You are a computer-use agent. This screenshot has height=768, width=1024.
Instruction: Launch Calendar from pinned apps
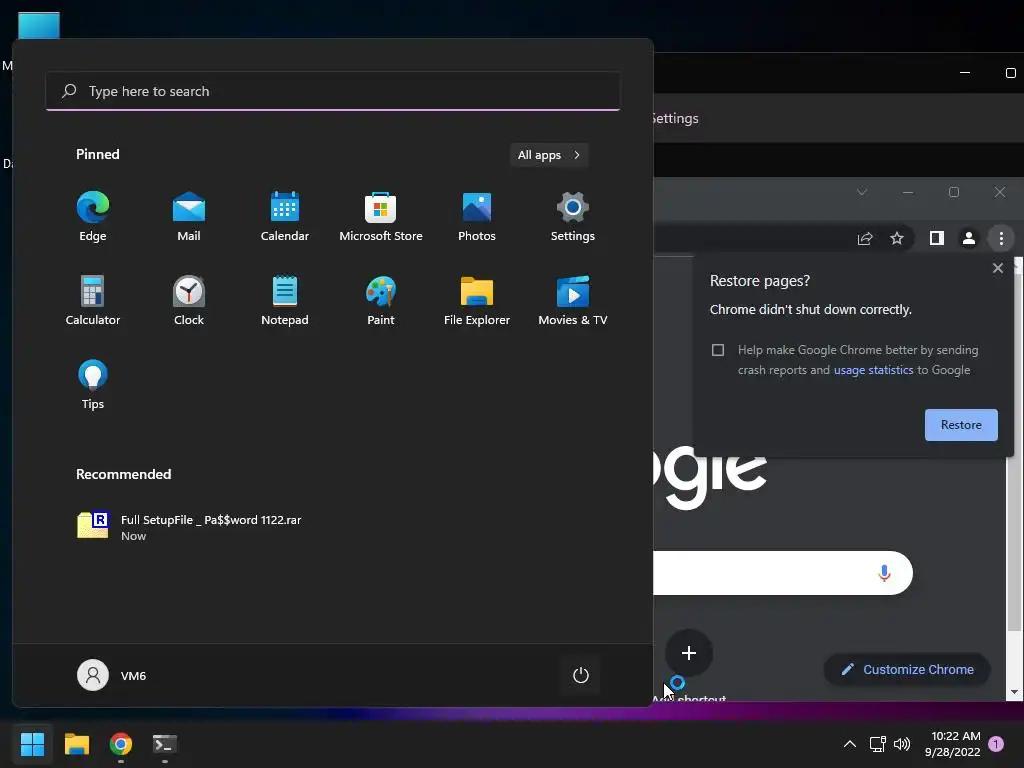pos(285,217)
